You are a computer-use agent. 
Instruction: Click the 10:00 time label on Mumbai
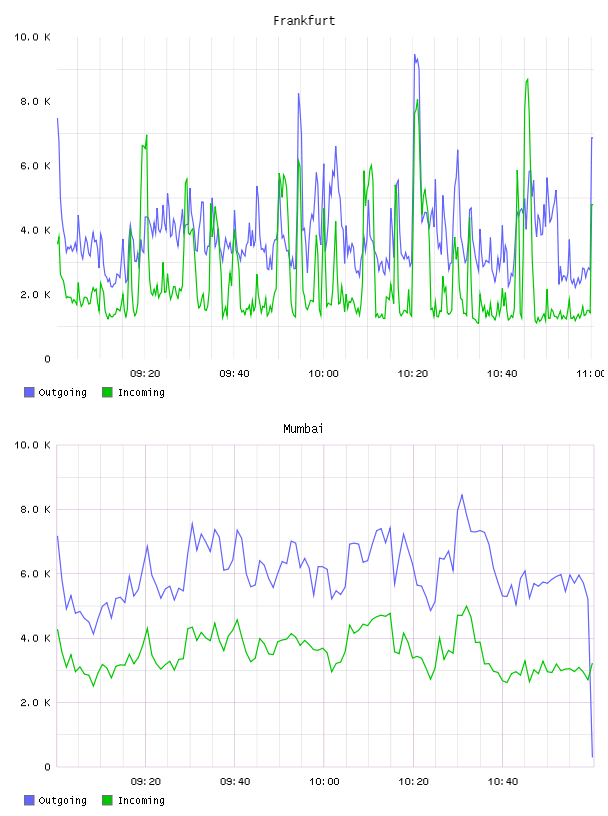pos(324,782)
